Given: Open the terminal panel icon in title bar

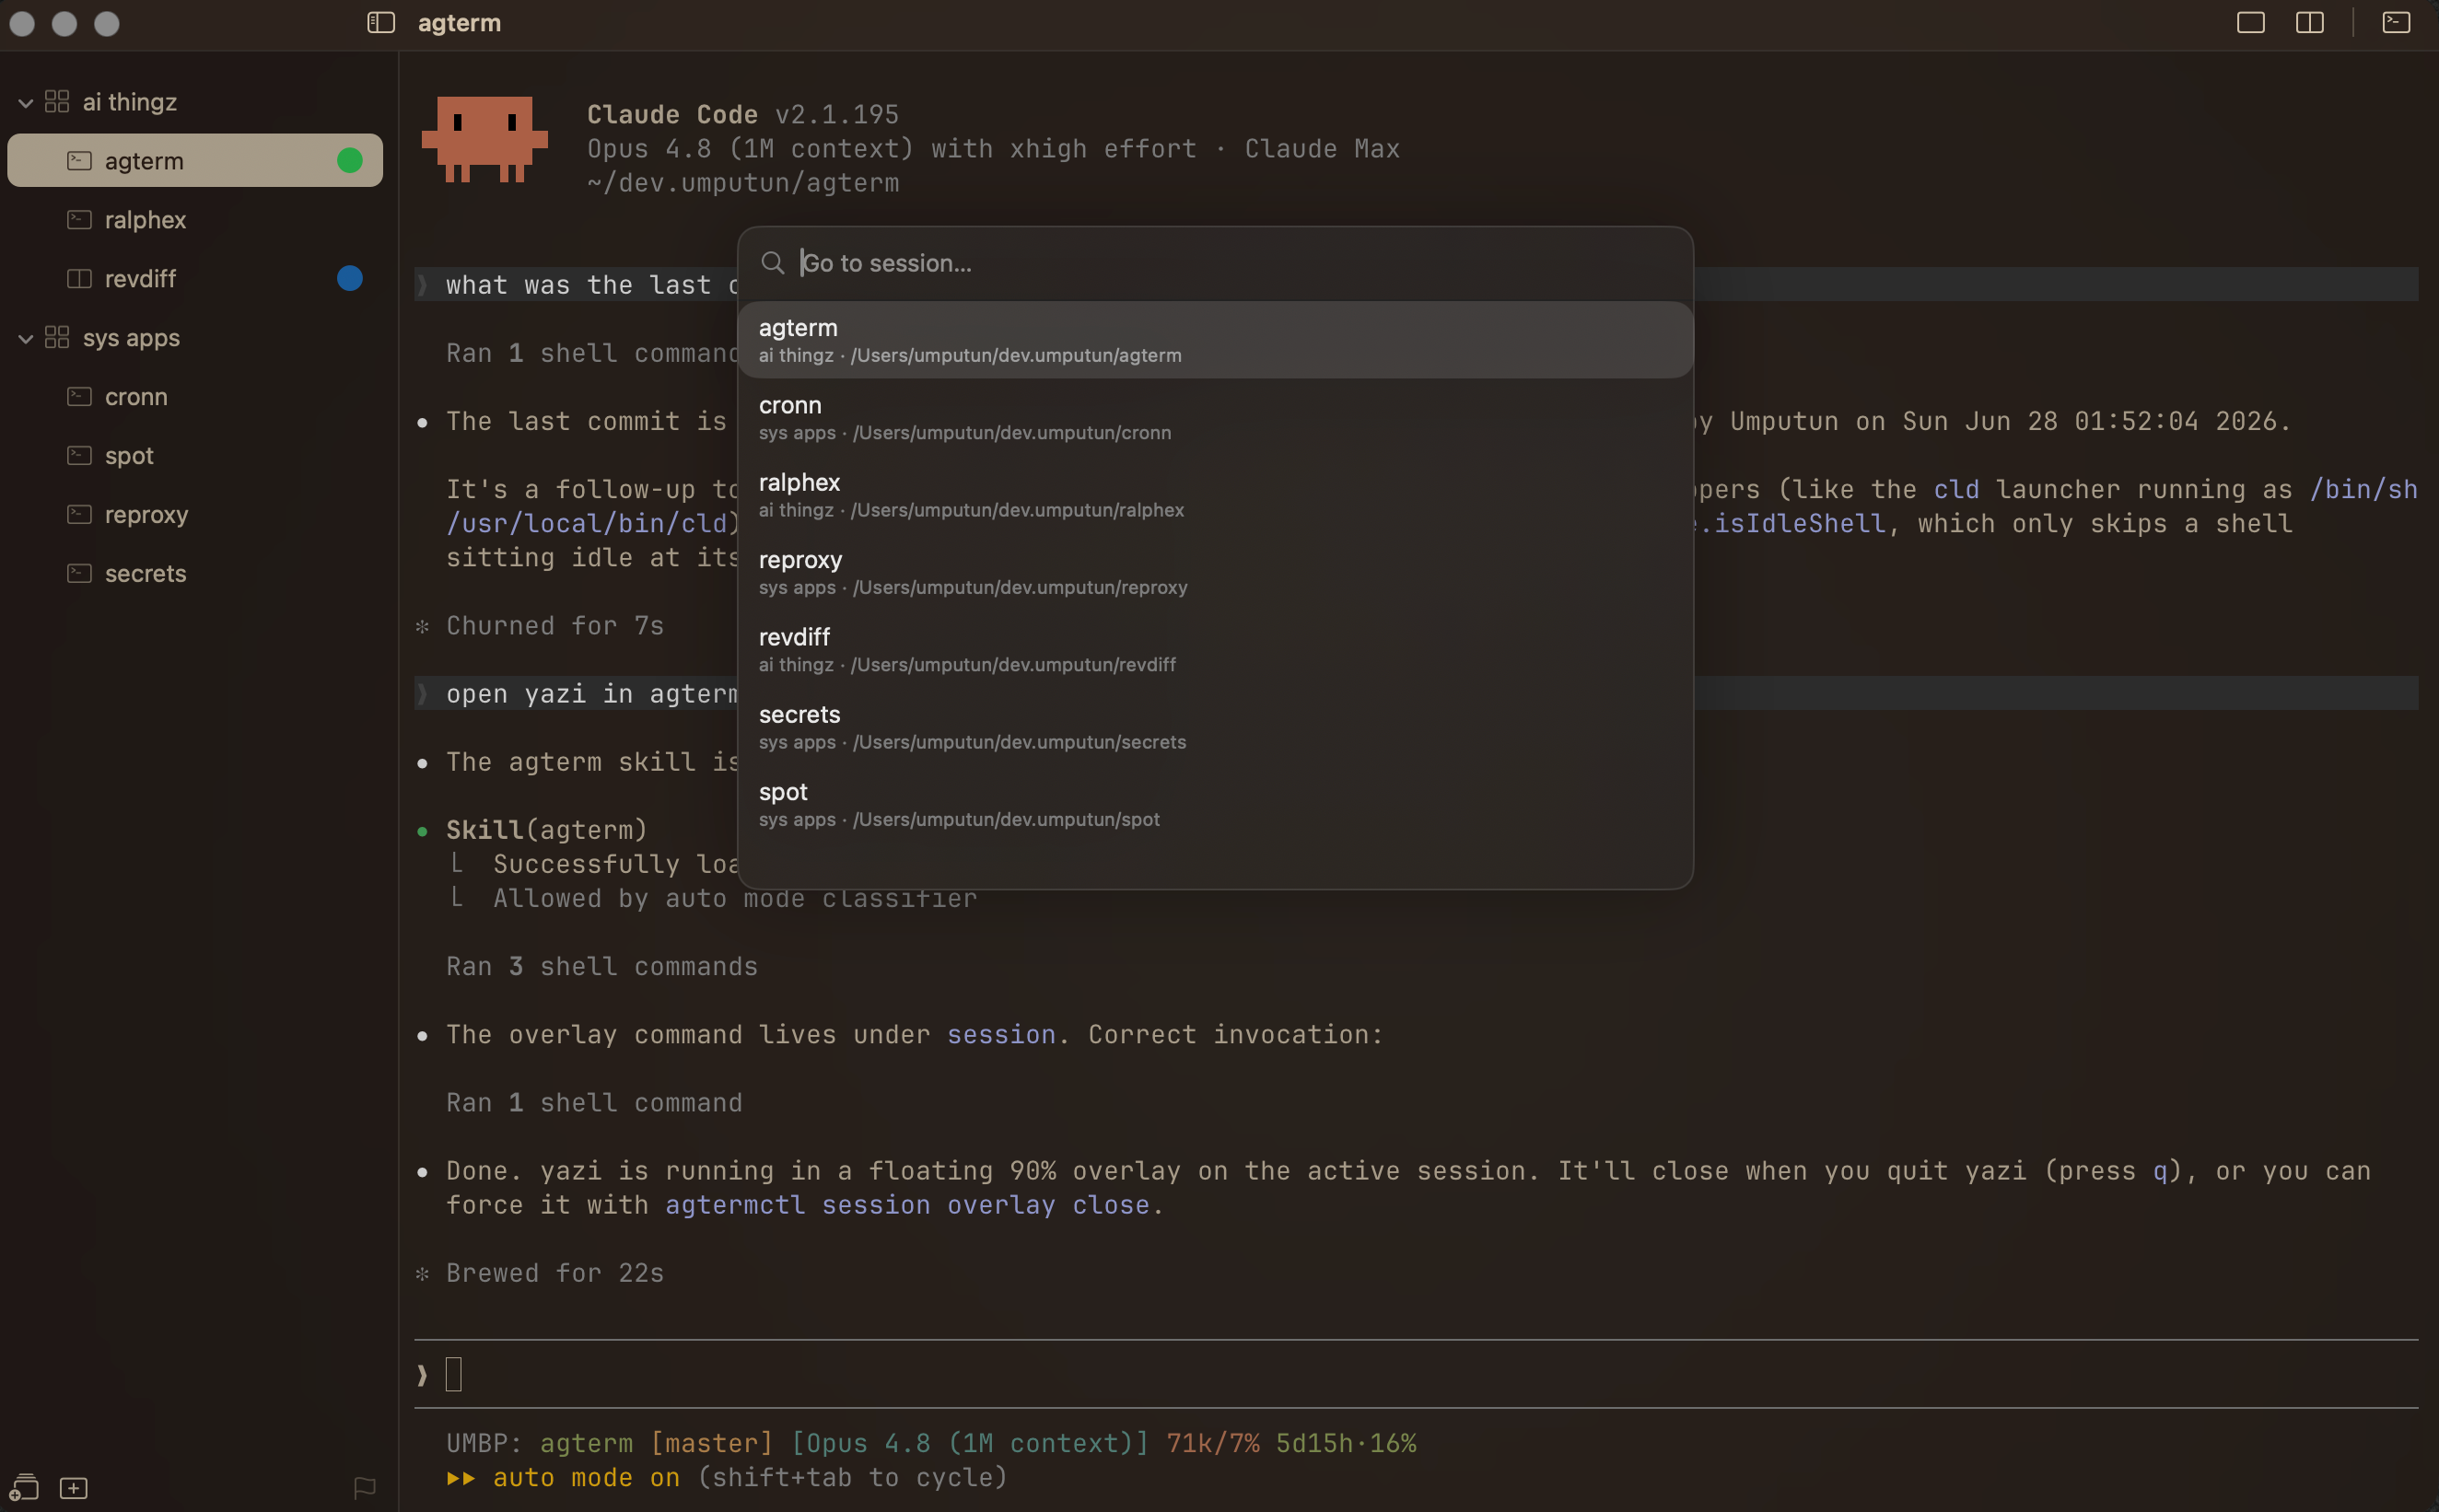Looking at the screenshot, I should tap(2396, 22).
